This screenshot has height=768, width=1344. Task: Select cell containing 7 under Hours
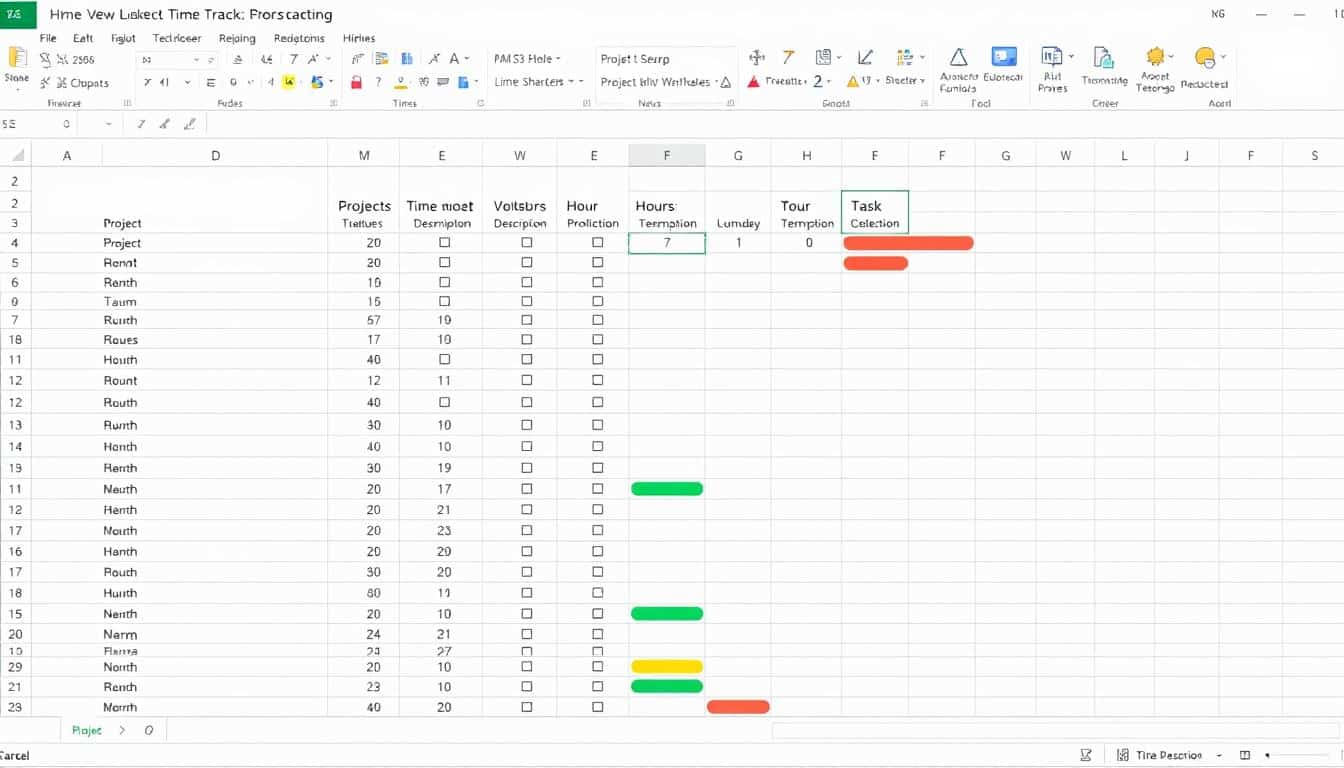667,243
